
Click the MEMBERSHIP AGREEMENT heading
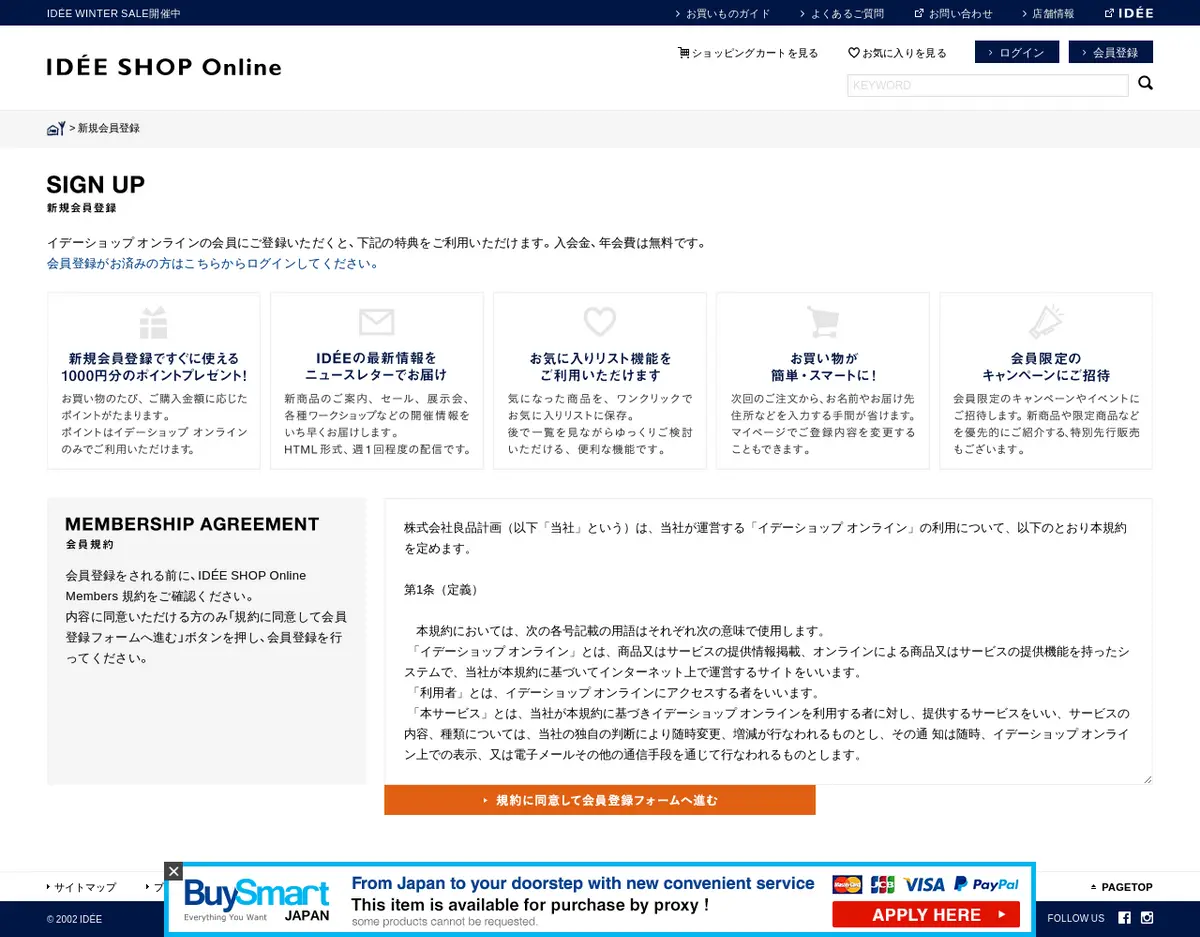192,524
